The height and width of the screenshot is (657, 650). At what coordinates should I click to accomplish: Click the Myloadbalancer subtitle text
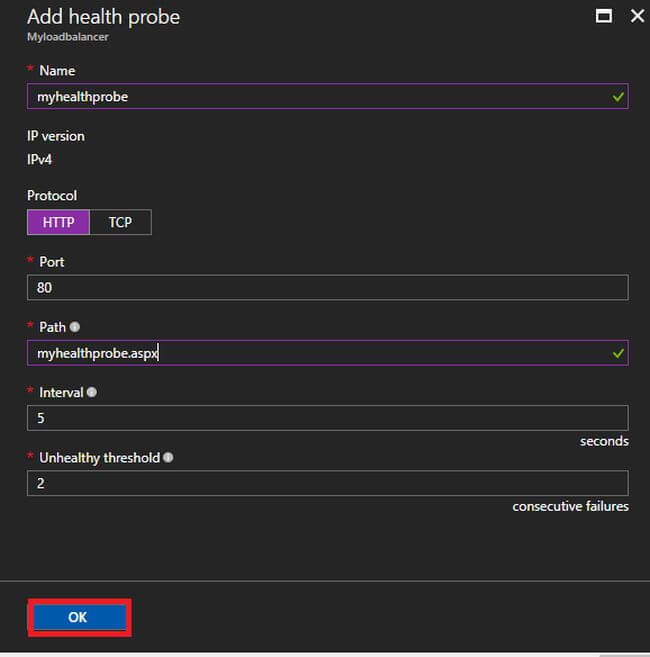click(67, 37)
